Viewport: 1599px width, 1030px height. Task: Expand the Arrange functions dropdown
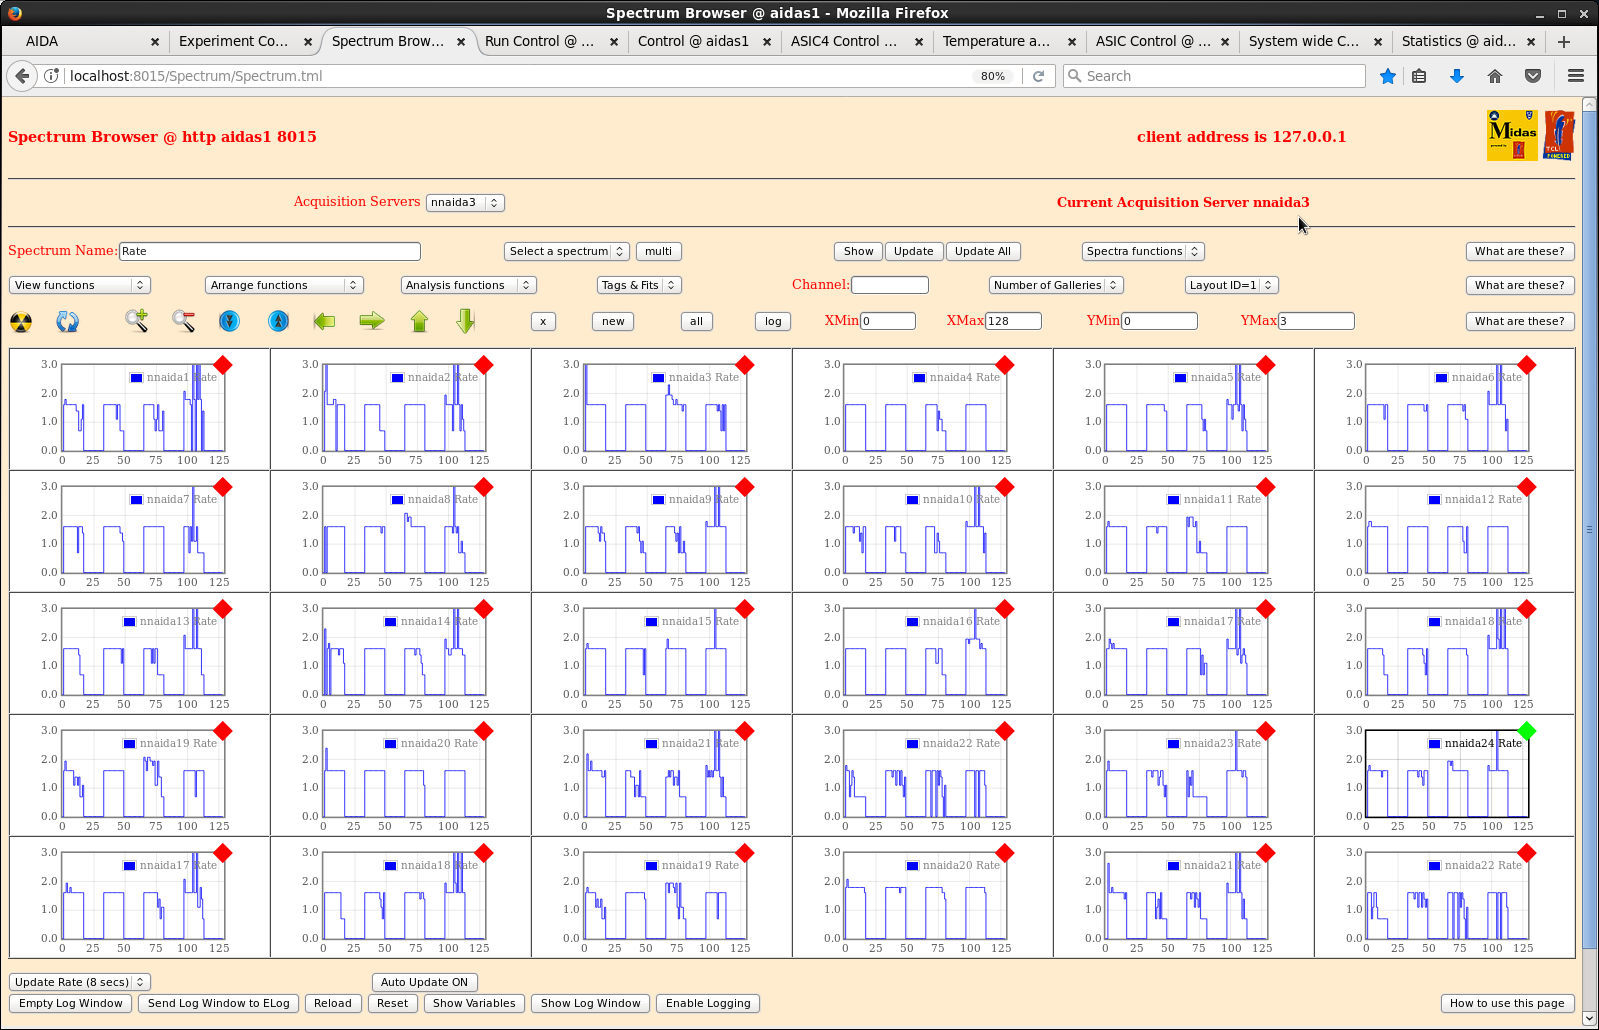pos(285,285)
